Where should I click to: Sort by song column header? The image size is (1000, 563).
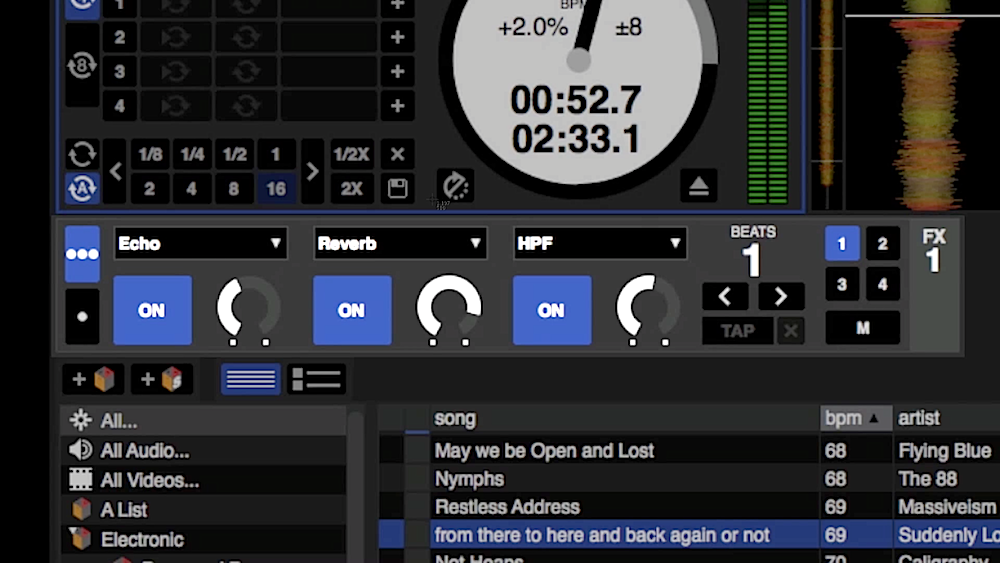coord(624,418)
